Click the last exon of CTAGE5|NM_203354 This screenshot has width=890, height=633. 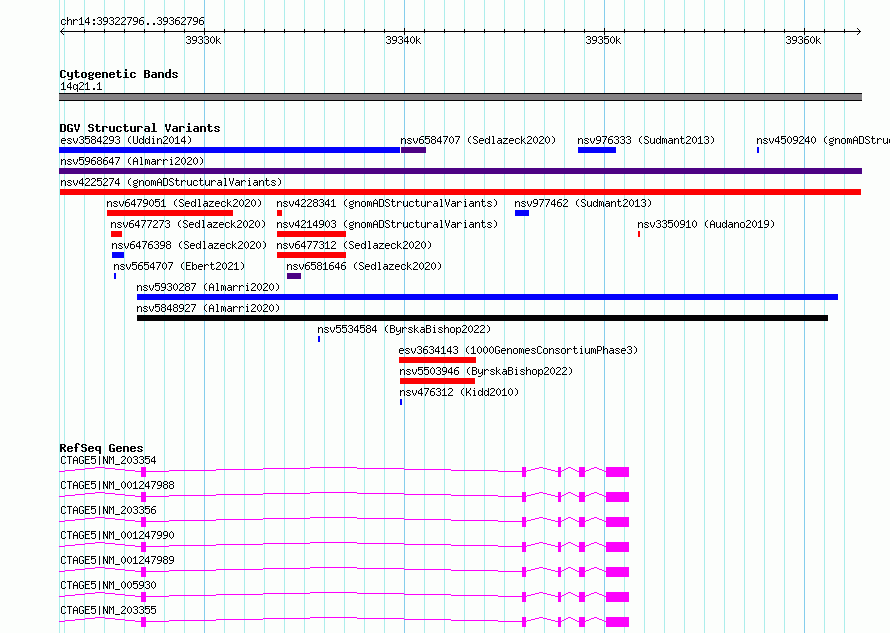point(618,472)
